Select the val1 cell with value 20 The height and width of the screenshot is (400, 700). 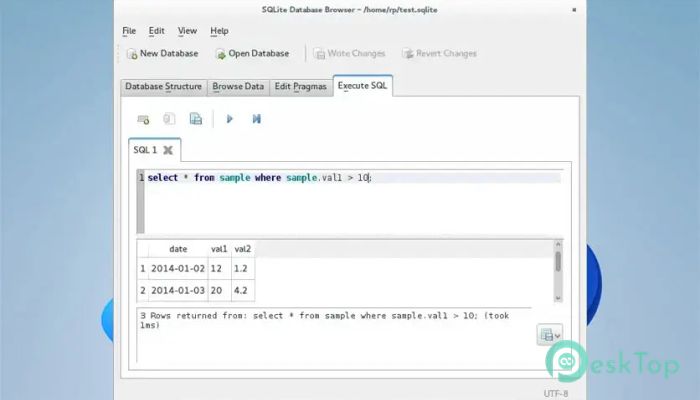(219, 291)
